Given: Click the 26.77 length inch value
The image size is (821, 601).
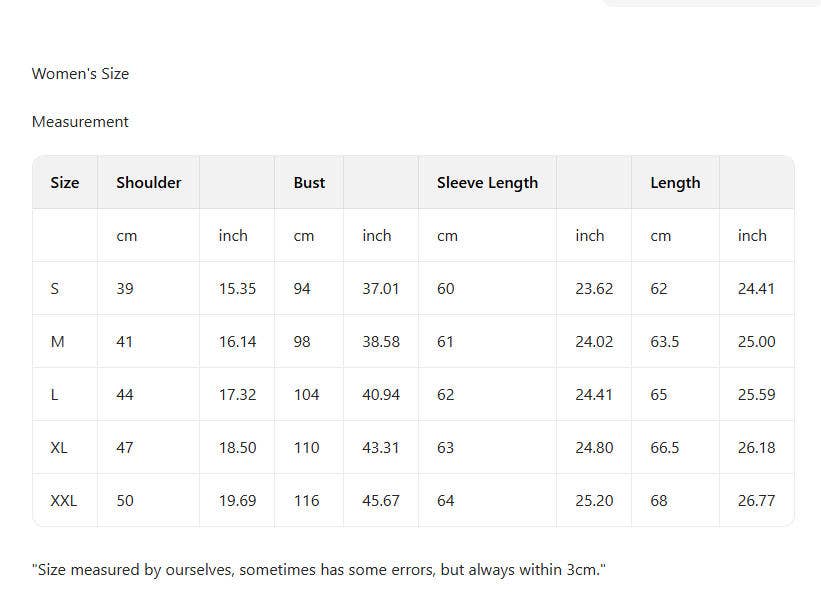Looking at the screenshot, I should 756,501.
